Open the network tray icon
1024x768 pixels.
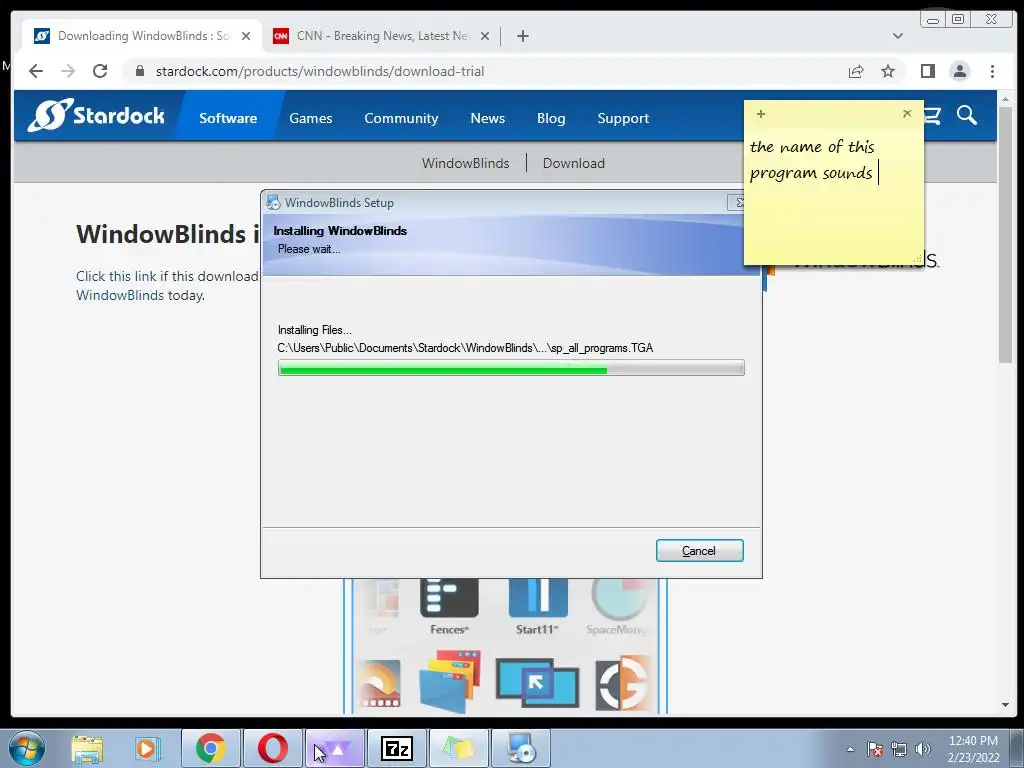(x=899, y=749)
